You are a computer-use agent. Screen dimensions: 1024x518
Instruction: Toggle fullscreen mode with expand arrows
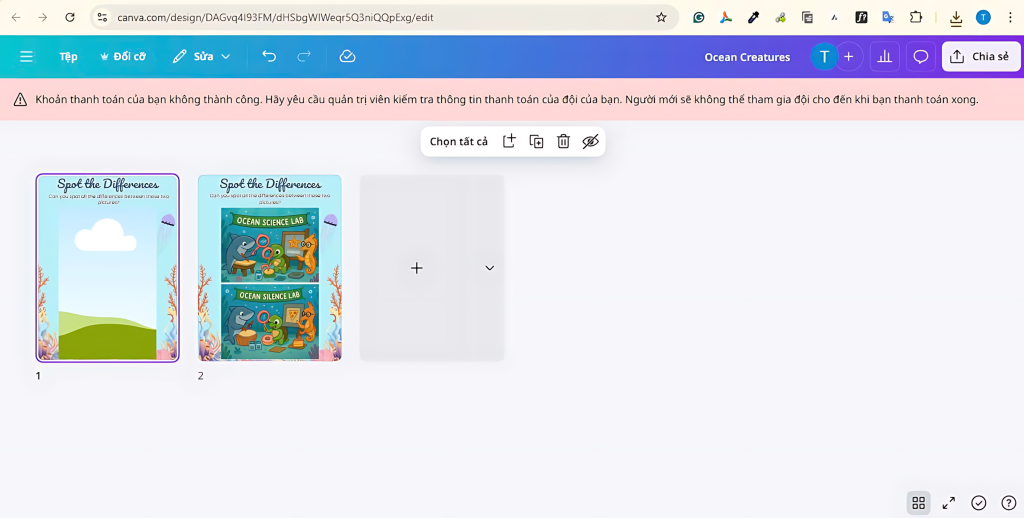coord(949,503)
